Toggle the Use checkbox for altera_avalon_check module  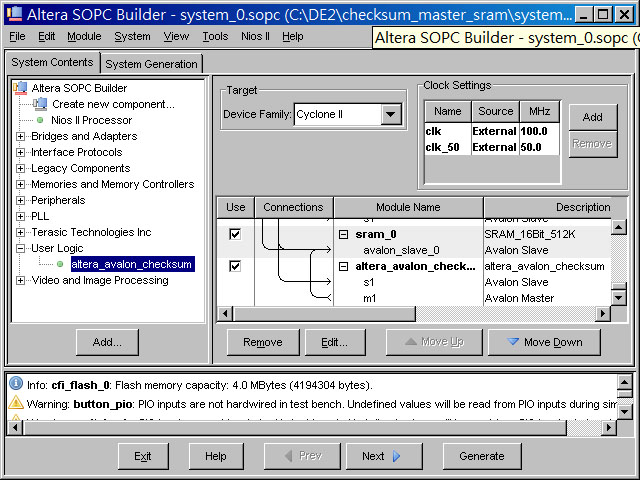point(235,266)
